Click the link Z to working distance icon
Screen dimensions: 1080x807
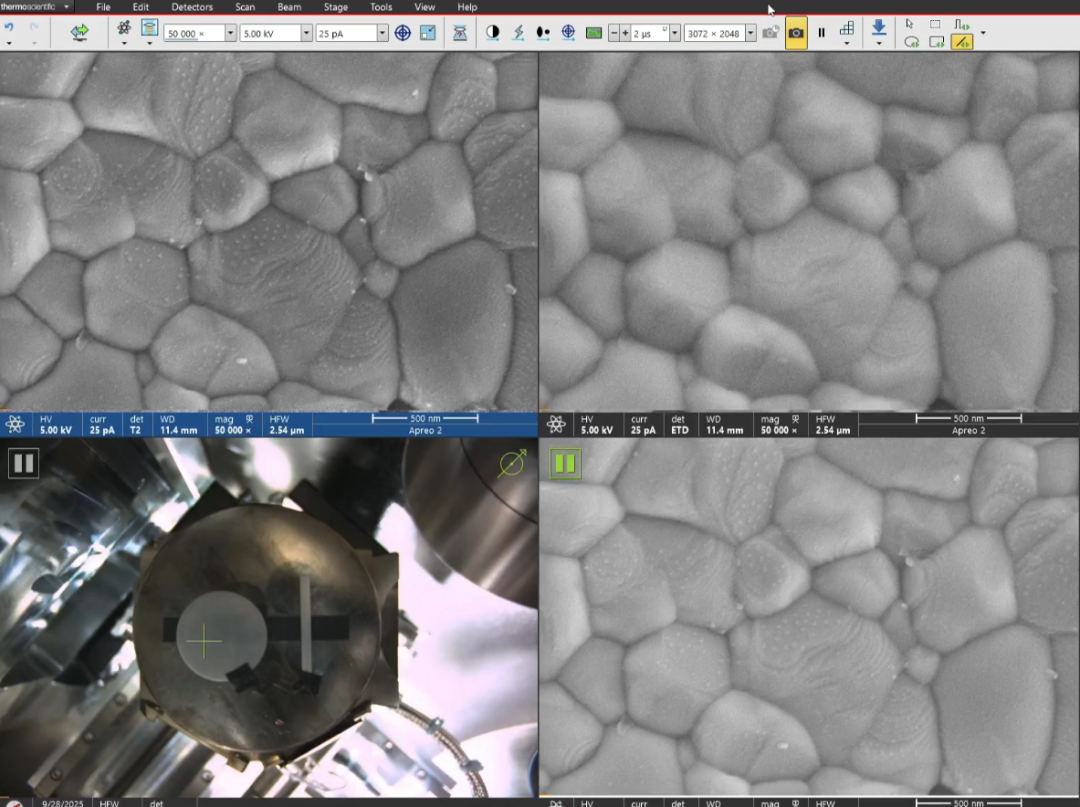pyautogui.click(x=459, y=32)
